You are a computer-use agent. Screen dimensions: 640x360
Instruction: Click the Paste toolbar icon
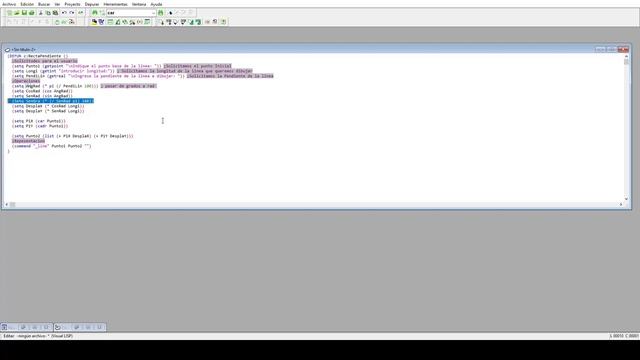point(55,13)
